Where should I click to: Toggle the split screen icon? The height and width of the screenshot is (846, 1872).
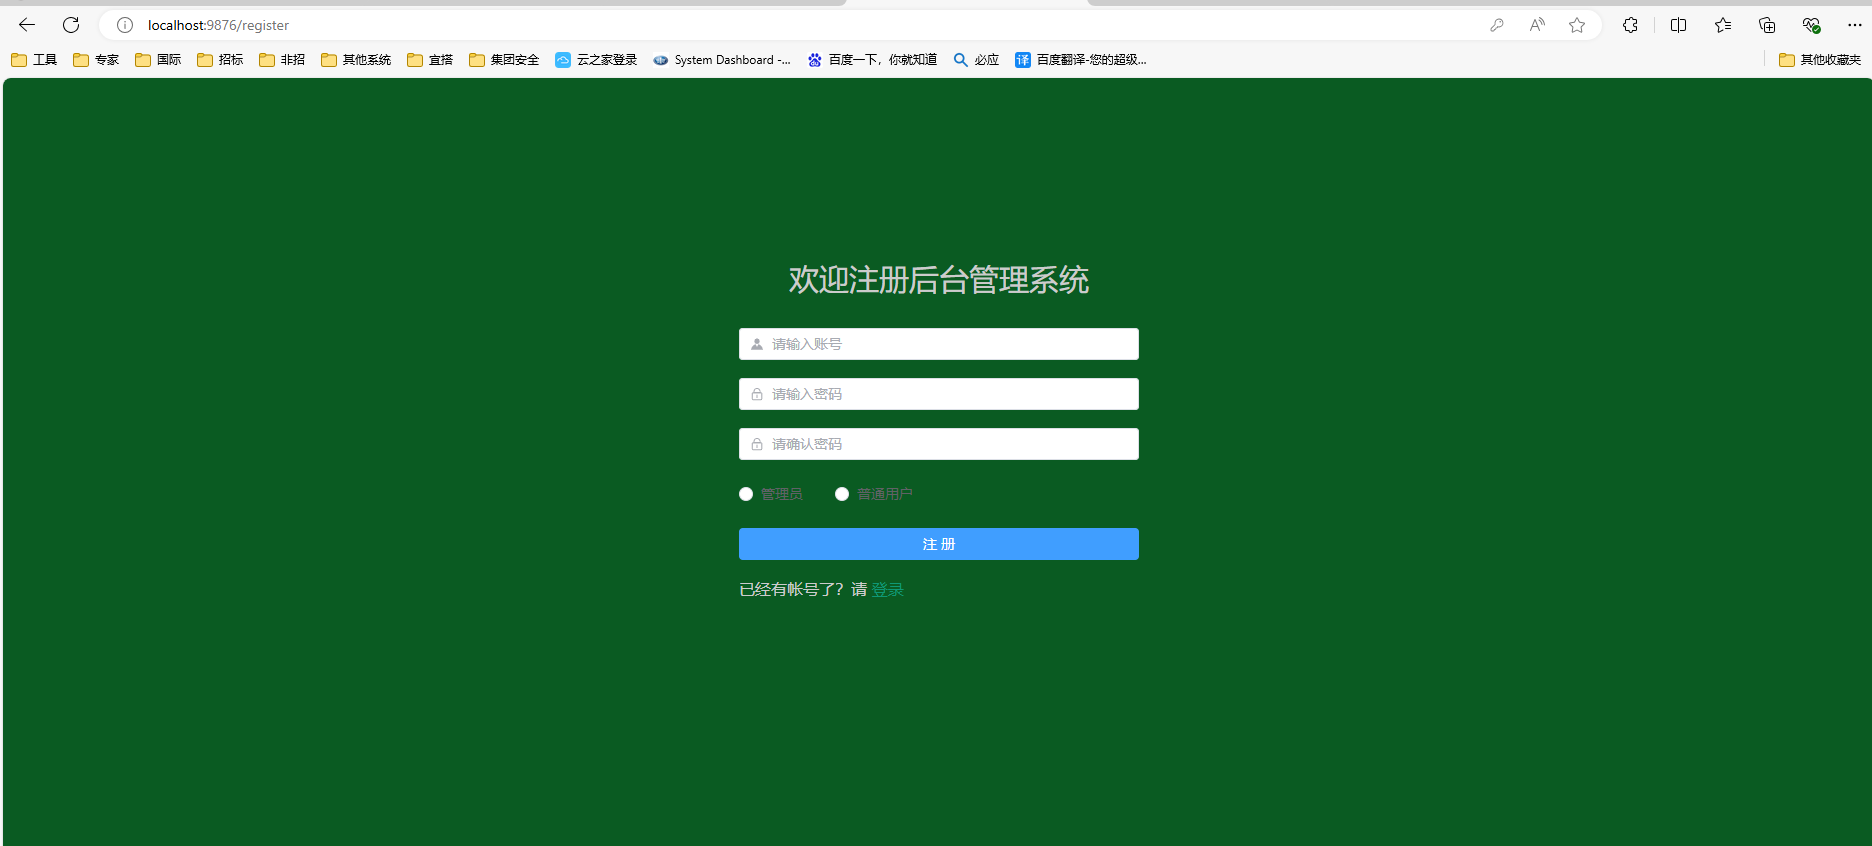(1678, 25)
